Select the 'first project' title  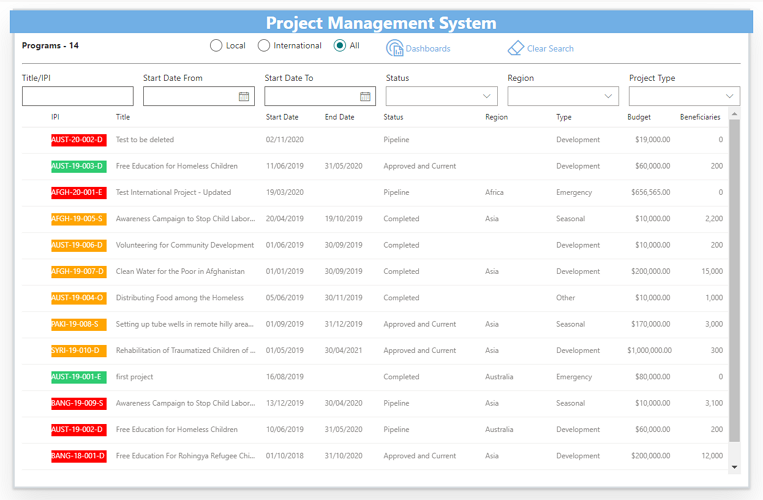pyautogui.click(x=134, y=377)
